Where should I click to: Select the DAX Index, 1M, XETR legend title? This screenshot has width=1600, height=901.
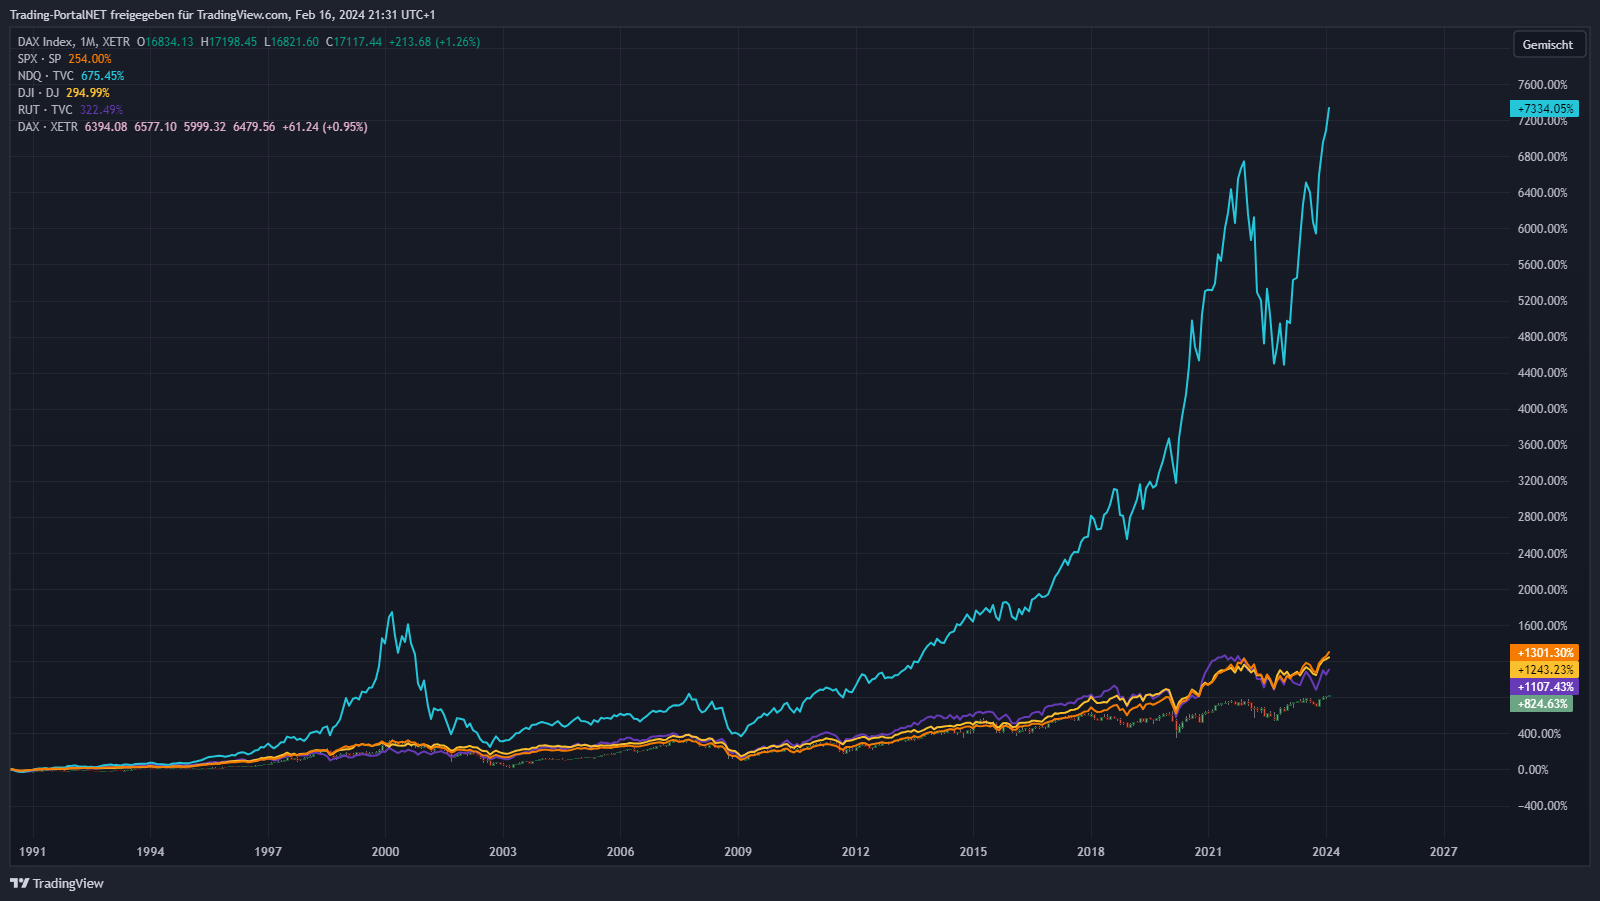coord(74,42)
